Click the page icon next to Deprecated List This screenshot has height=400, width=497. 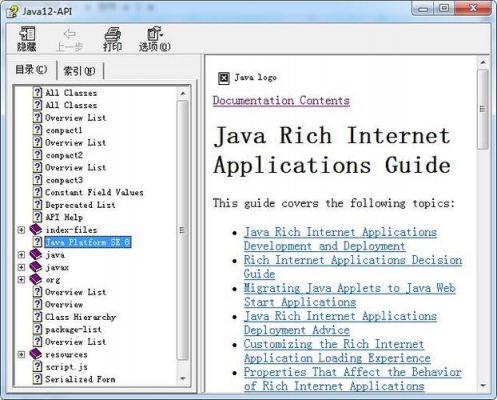(38, 204)
